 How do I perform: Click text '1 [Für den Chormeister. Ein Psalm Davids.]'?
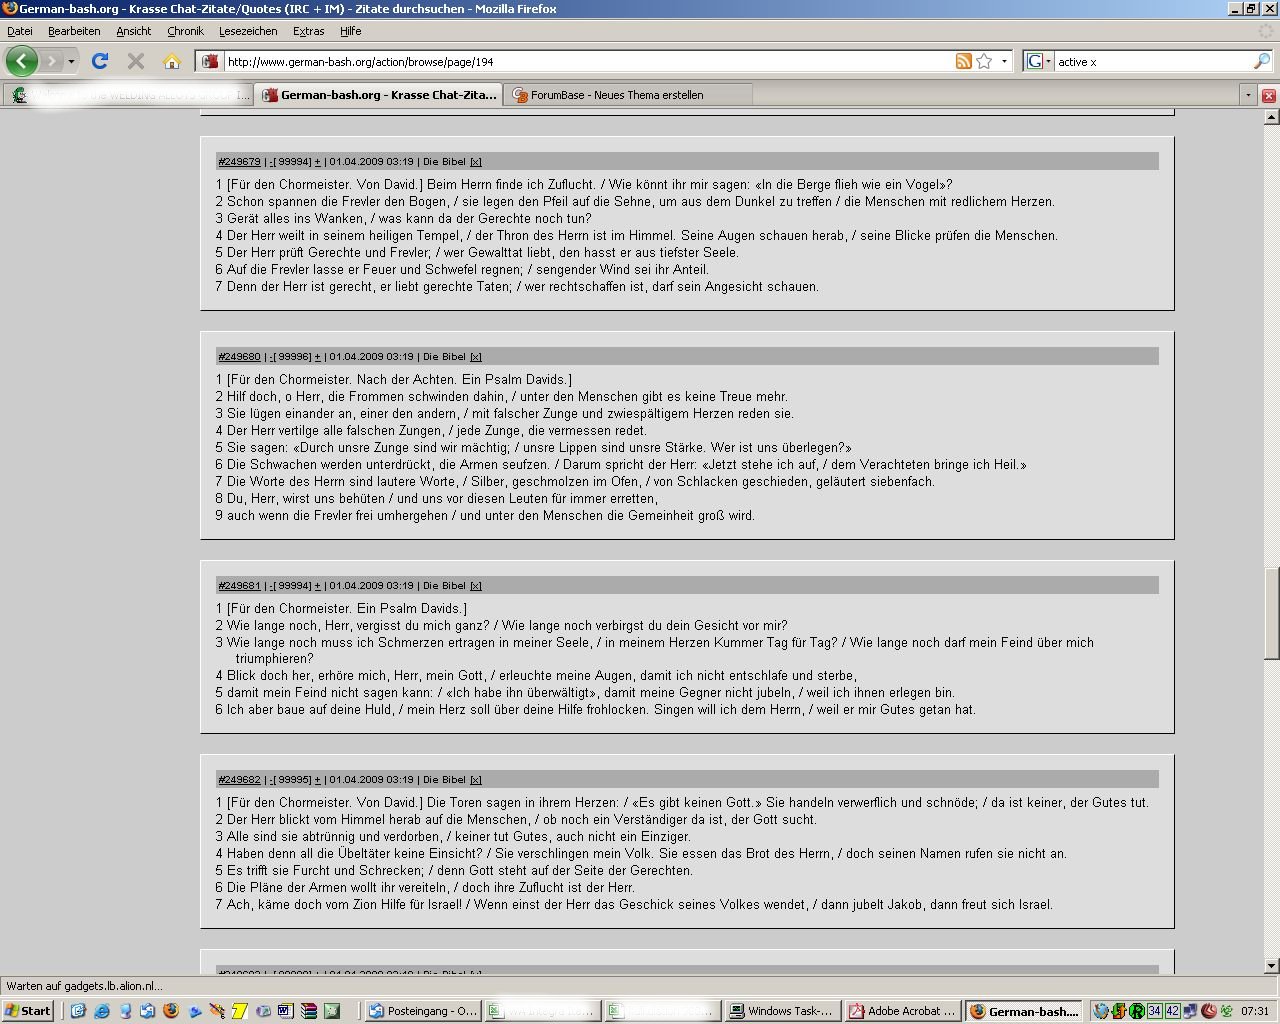click(x=341, y=609)
